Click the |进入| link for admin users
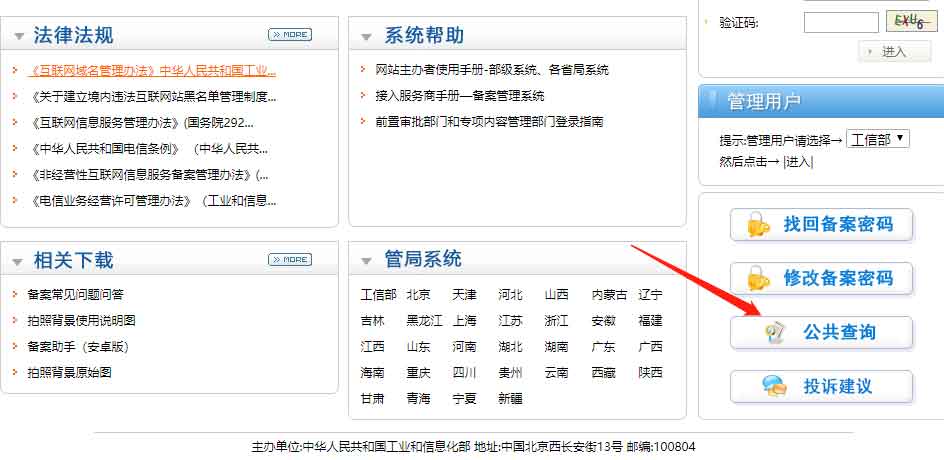Image resolution: width=944 pixels, height=460 pixels. (798, 162)
